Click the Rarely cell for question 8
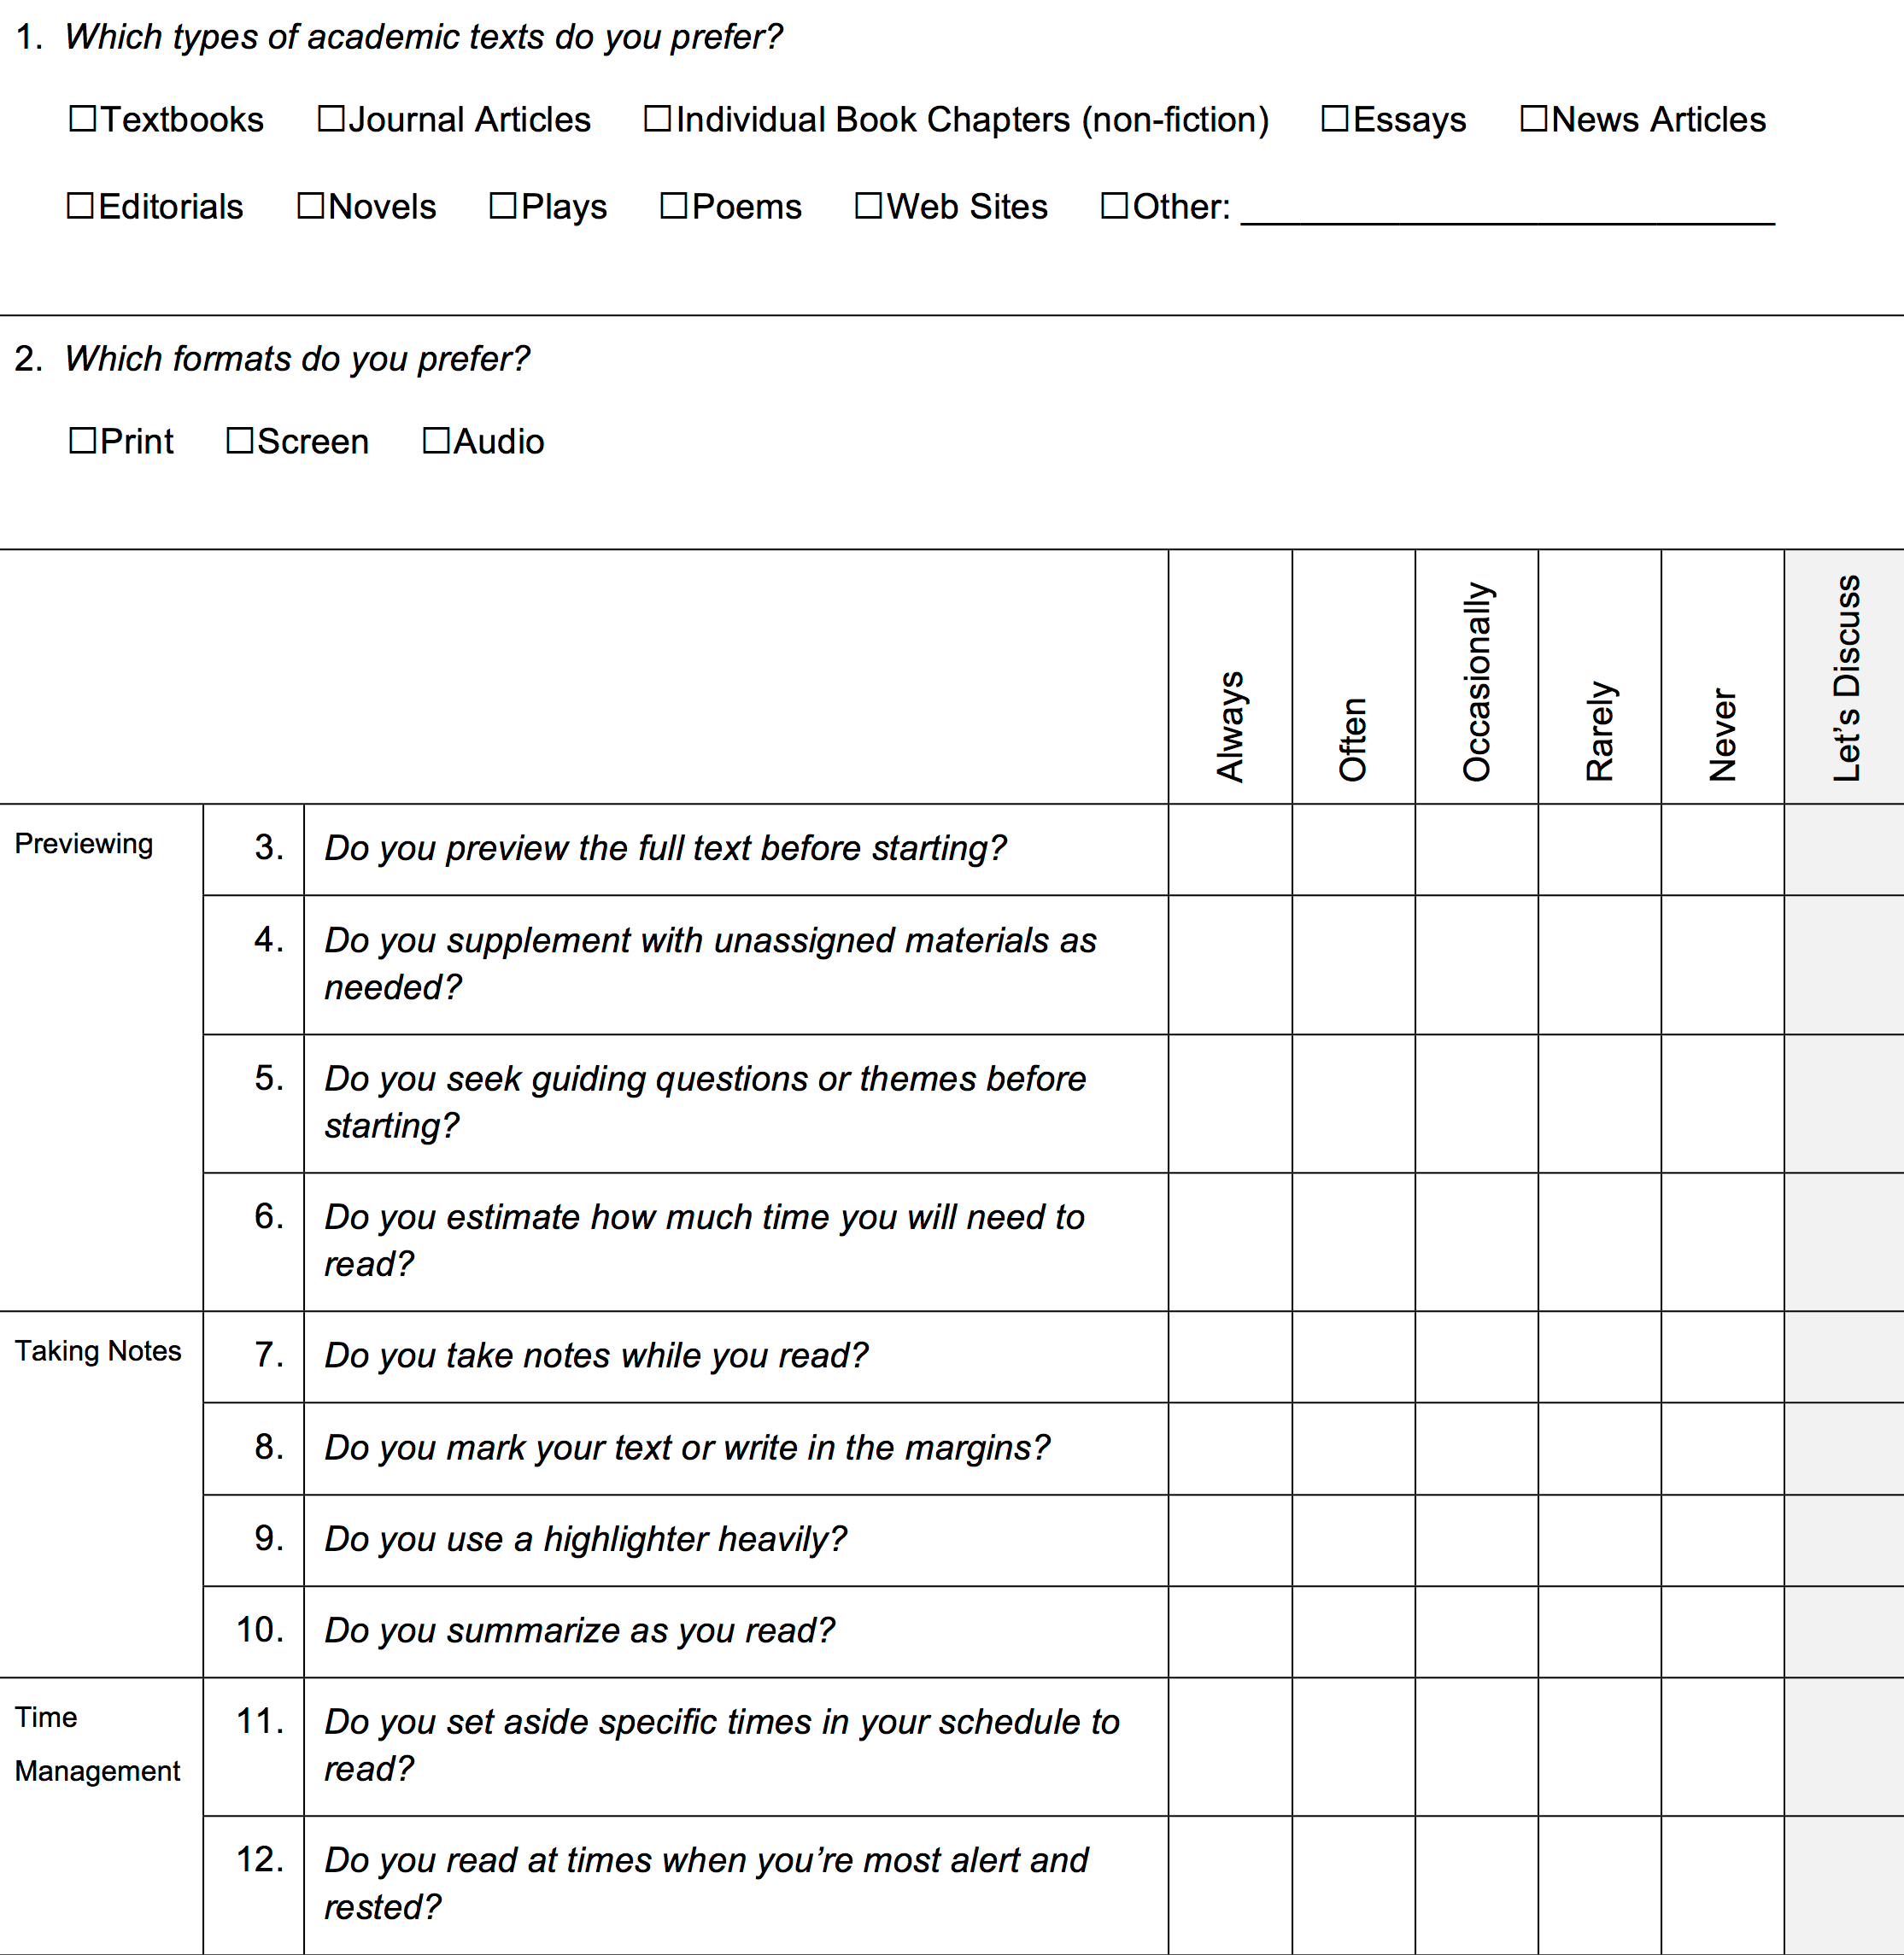Screen dimensions: 1904x1955 coord(1599,1448)
